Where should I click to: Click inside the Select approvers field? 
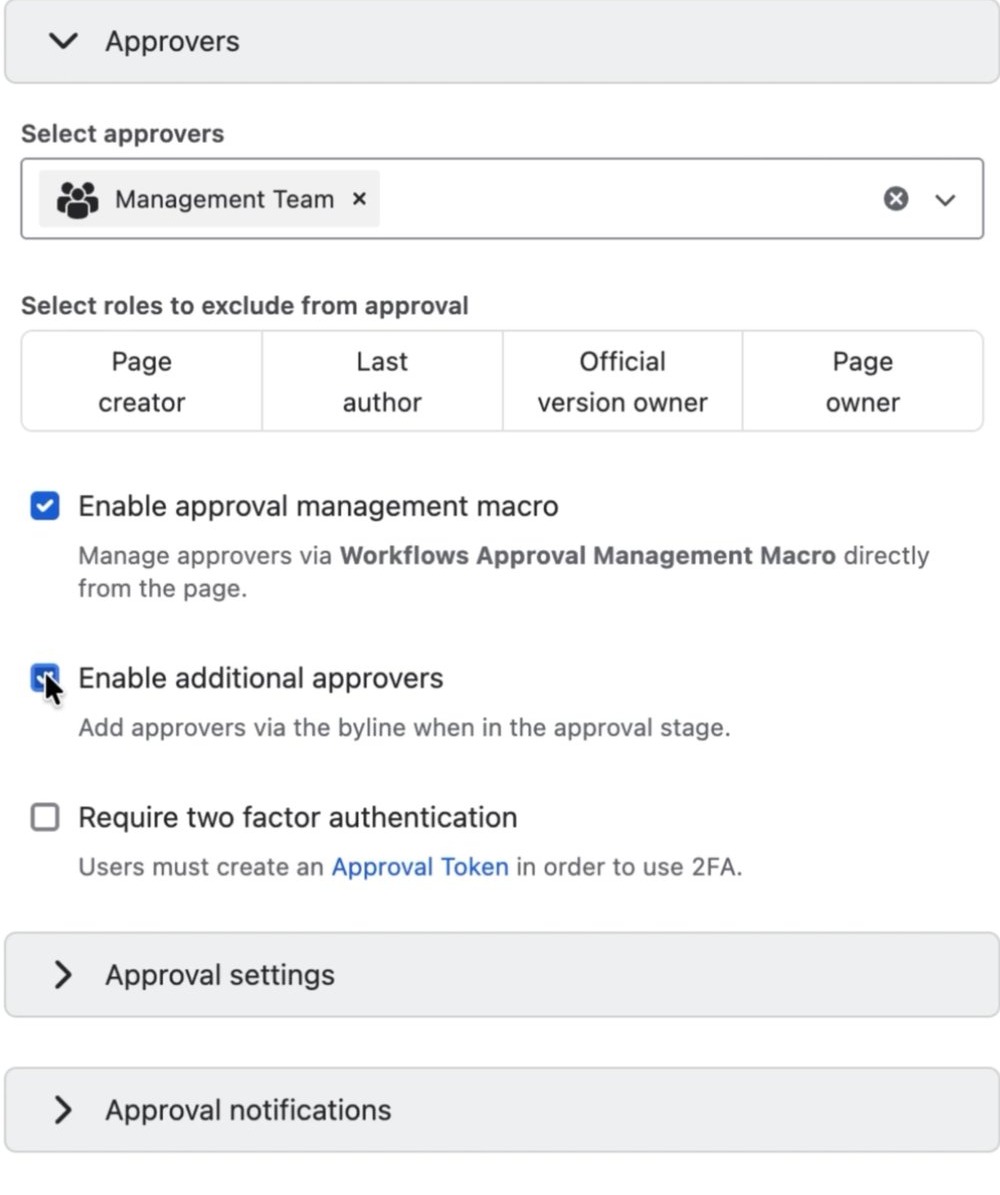[502, 199]
